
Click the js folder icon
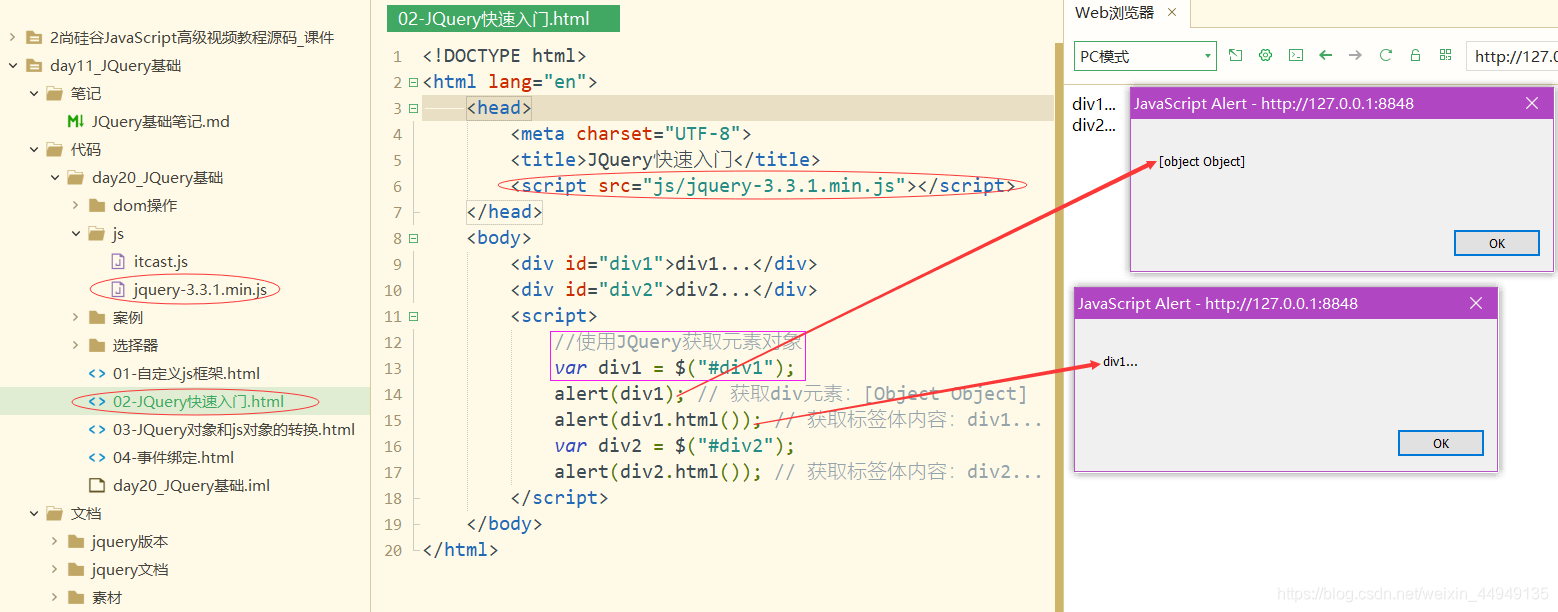(x=96, y=233)
